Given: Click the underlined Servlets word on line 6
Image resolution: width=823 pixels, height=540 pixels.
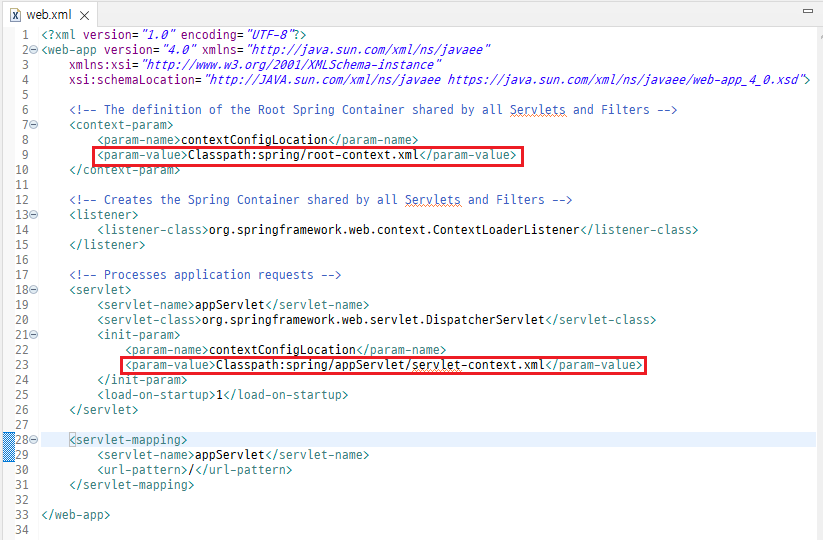Looking at the screenshot, I should 538,110.
